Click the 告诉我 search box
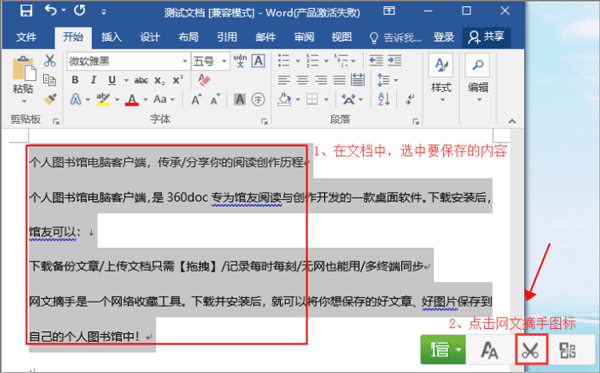 tap(396, 37)
